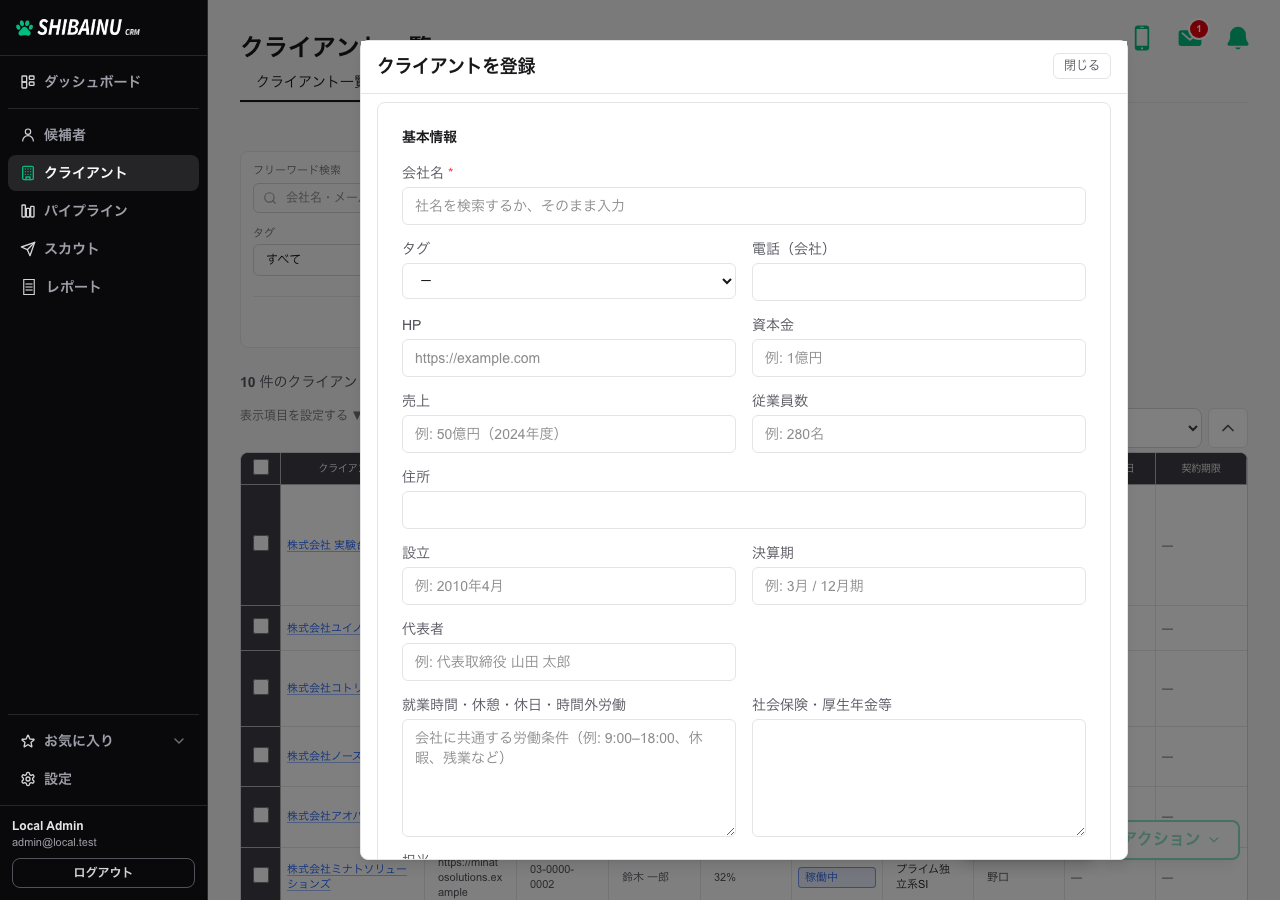Open the タグ dropdown in the registration form
The image size is (1280, 900).
569,281
